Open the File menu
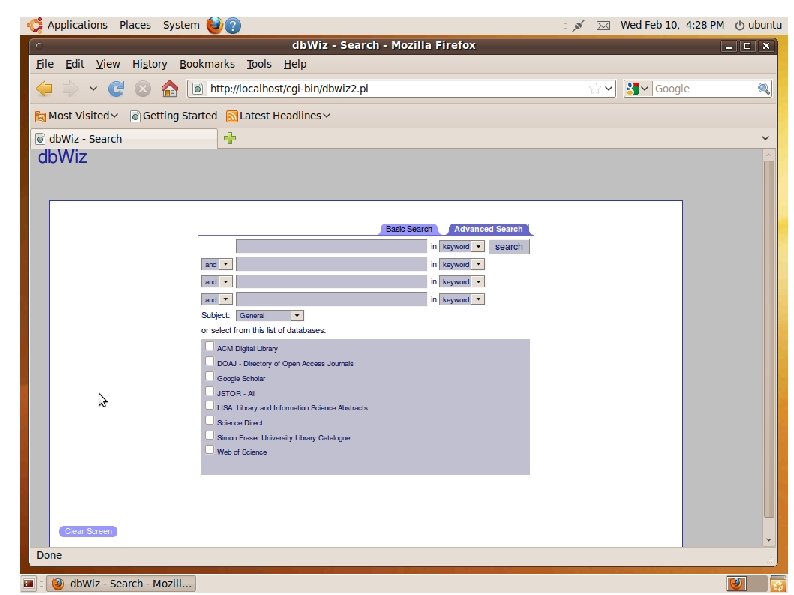This screenshot has height=595, width=794. coord(45,64)
